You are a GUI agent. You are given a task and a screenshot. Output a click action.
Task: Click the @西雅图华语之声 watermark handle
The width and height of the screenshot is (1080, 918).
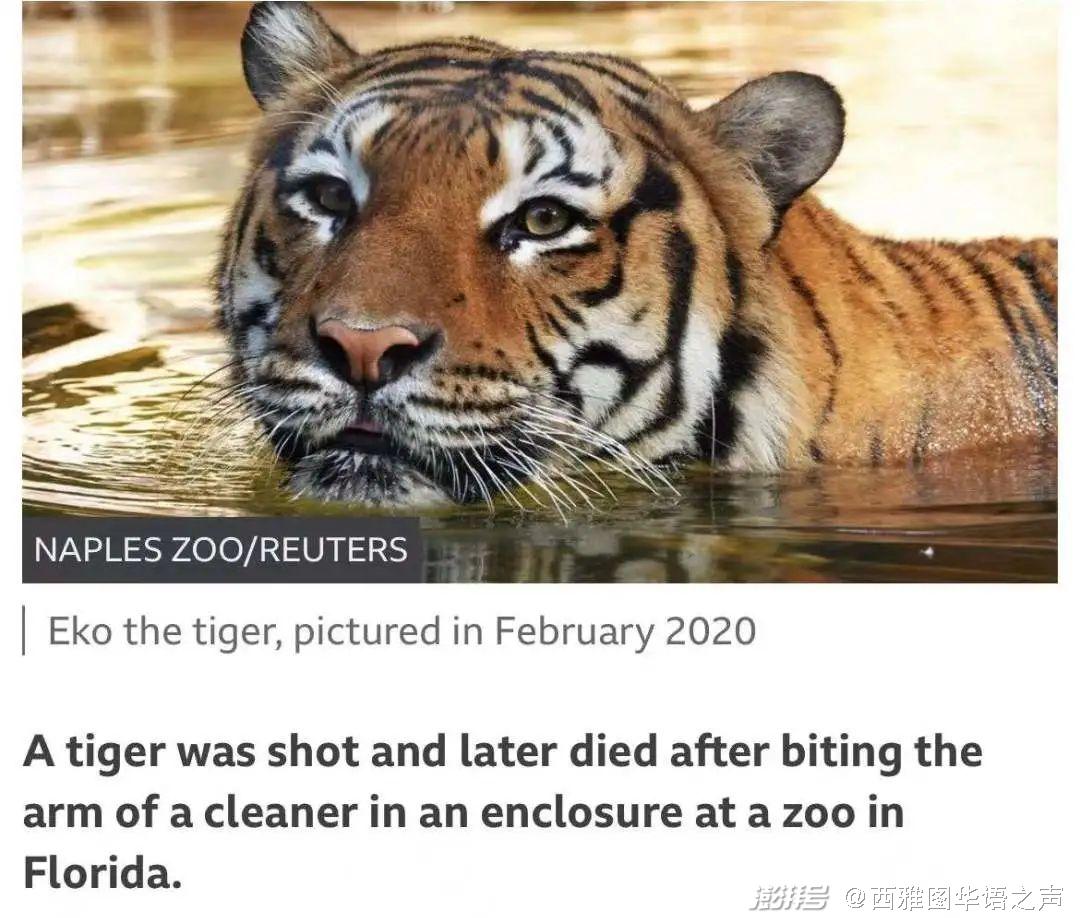click(954, 897)
